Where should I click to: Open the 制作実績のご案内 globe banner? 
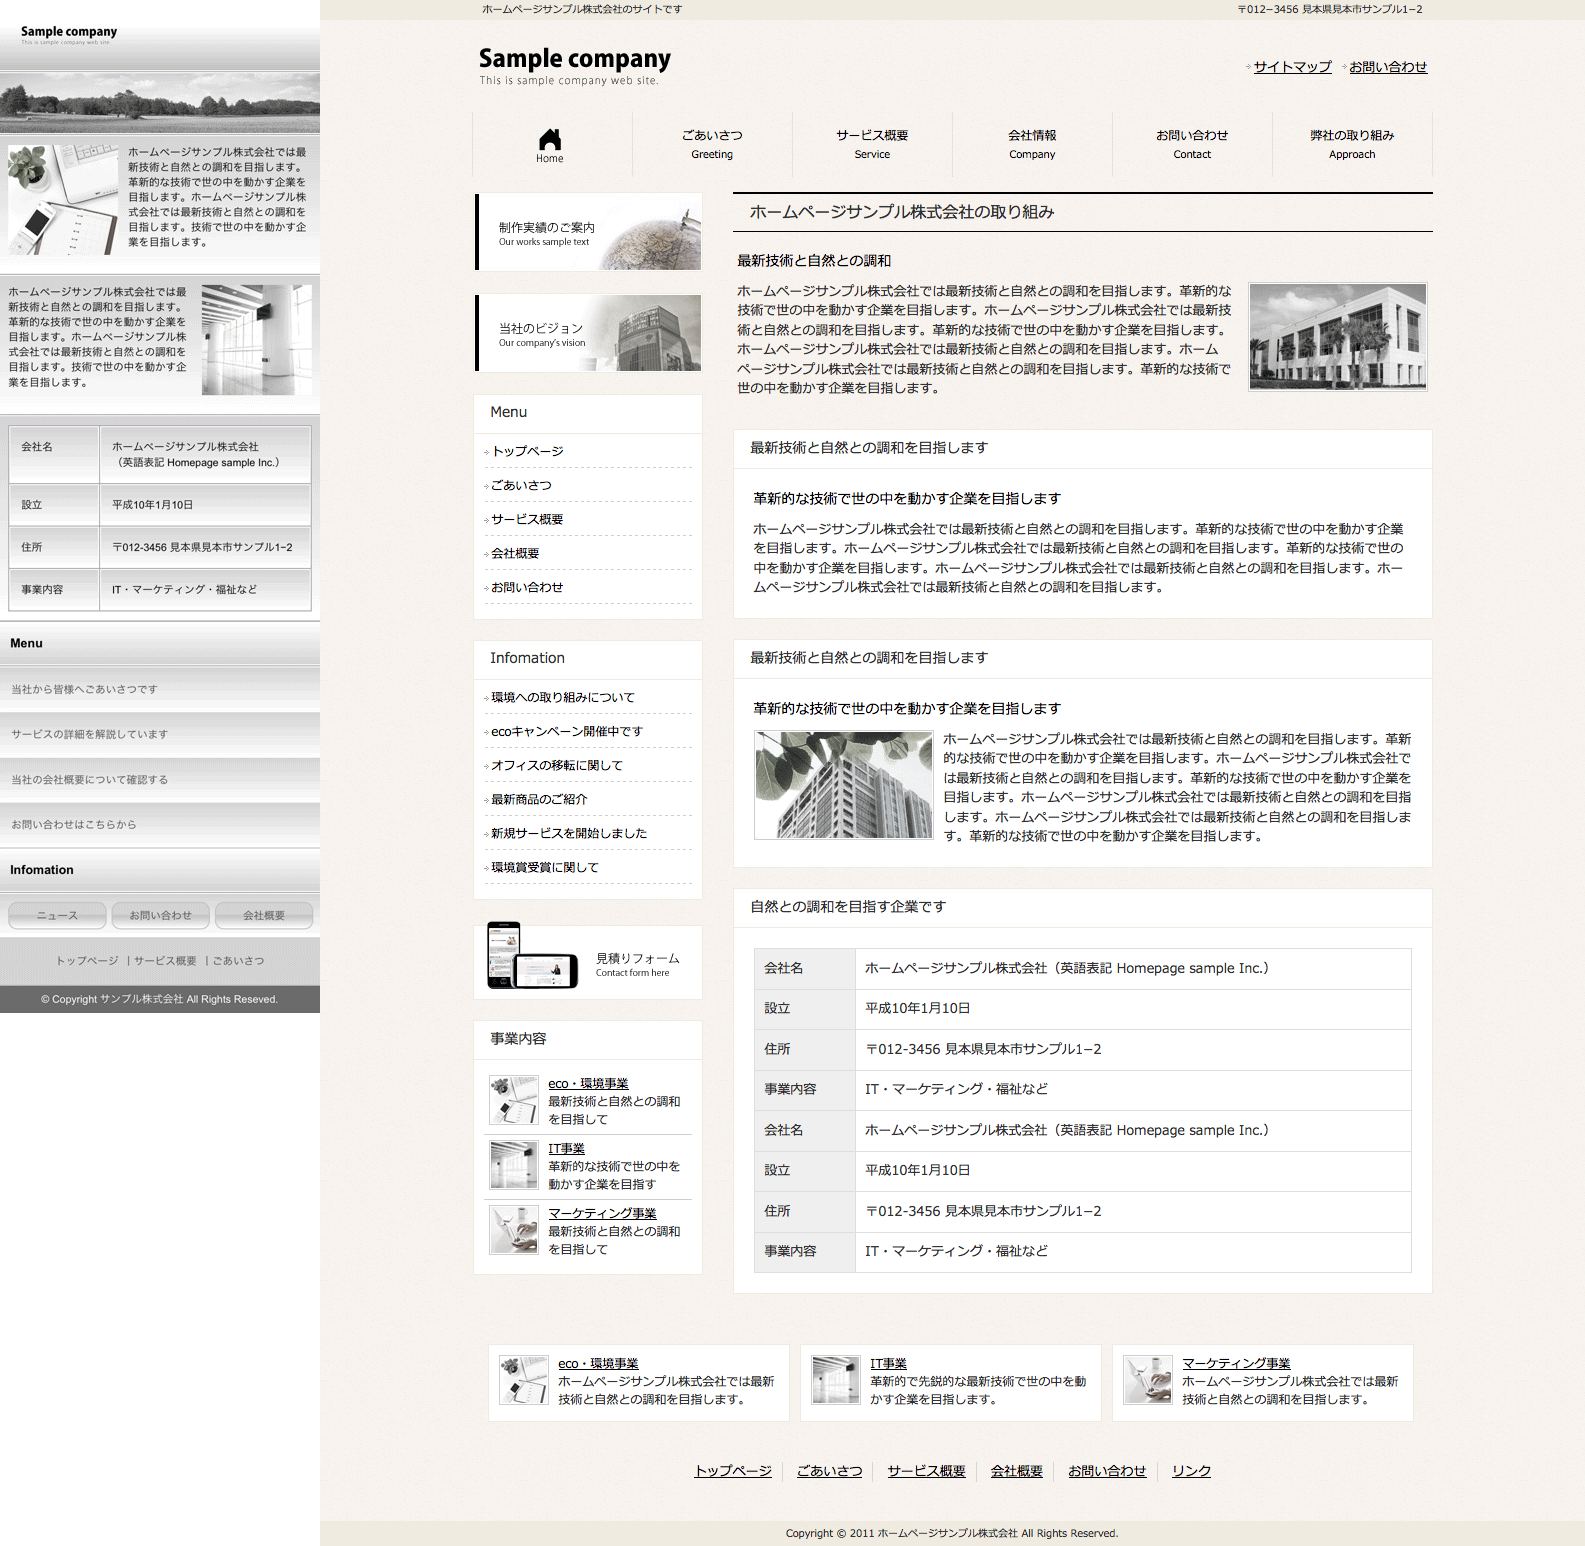[x=589, y=233]
